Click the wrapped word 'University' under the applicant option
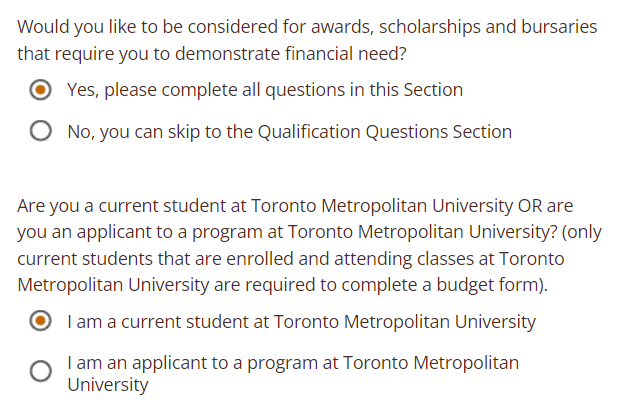This screenshot has height=405, width=623. (108, 384)
